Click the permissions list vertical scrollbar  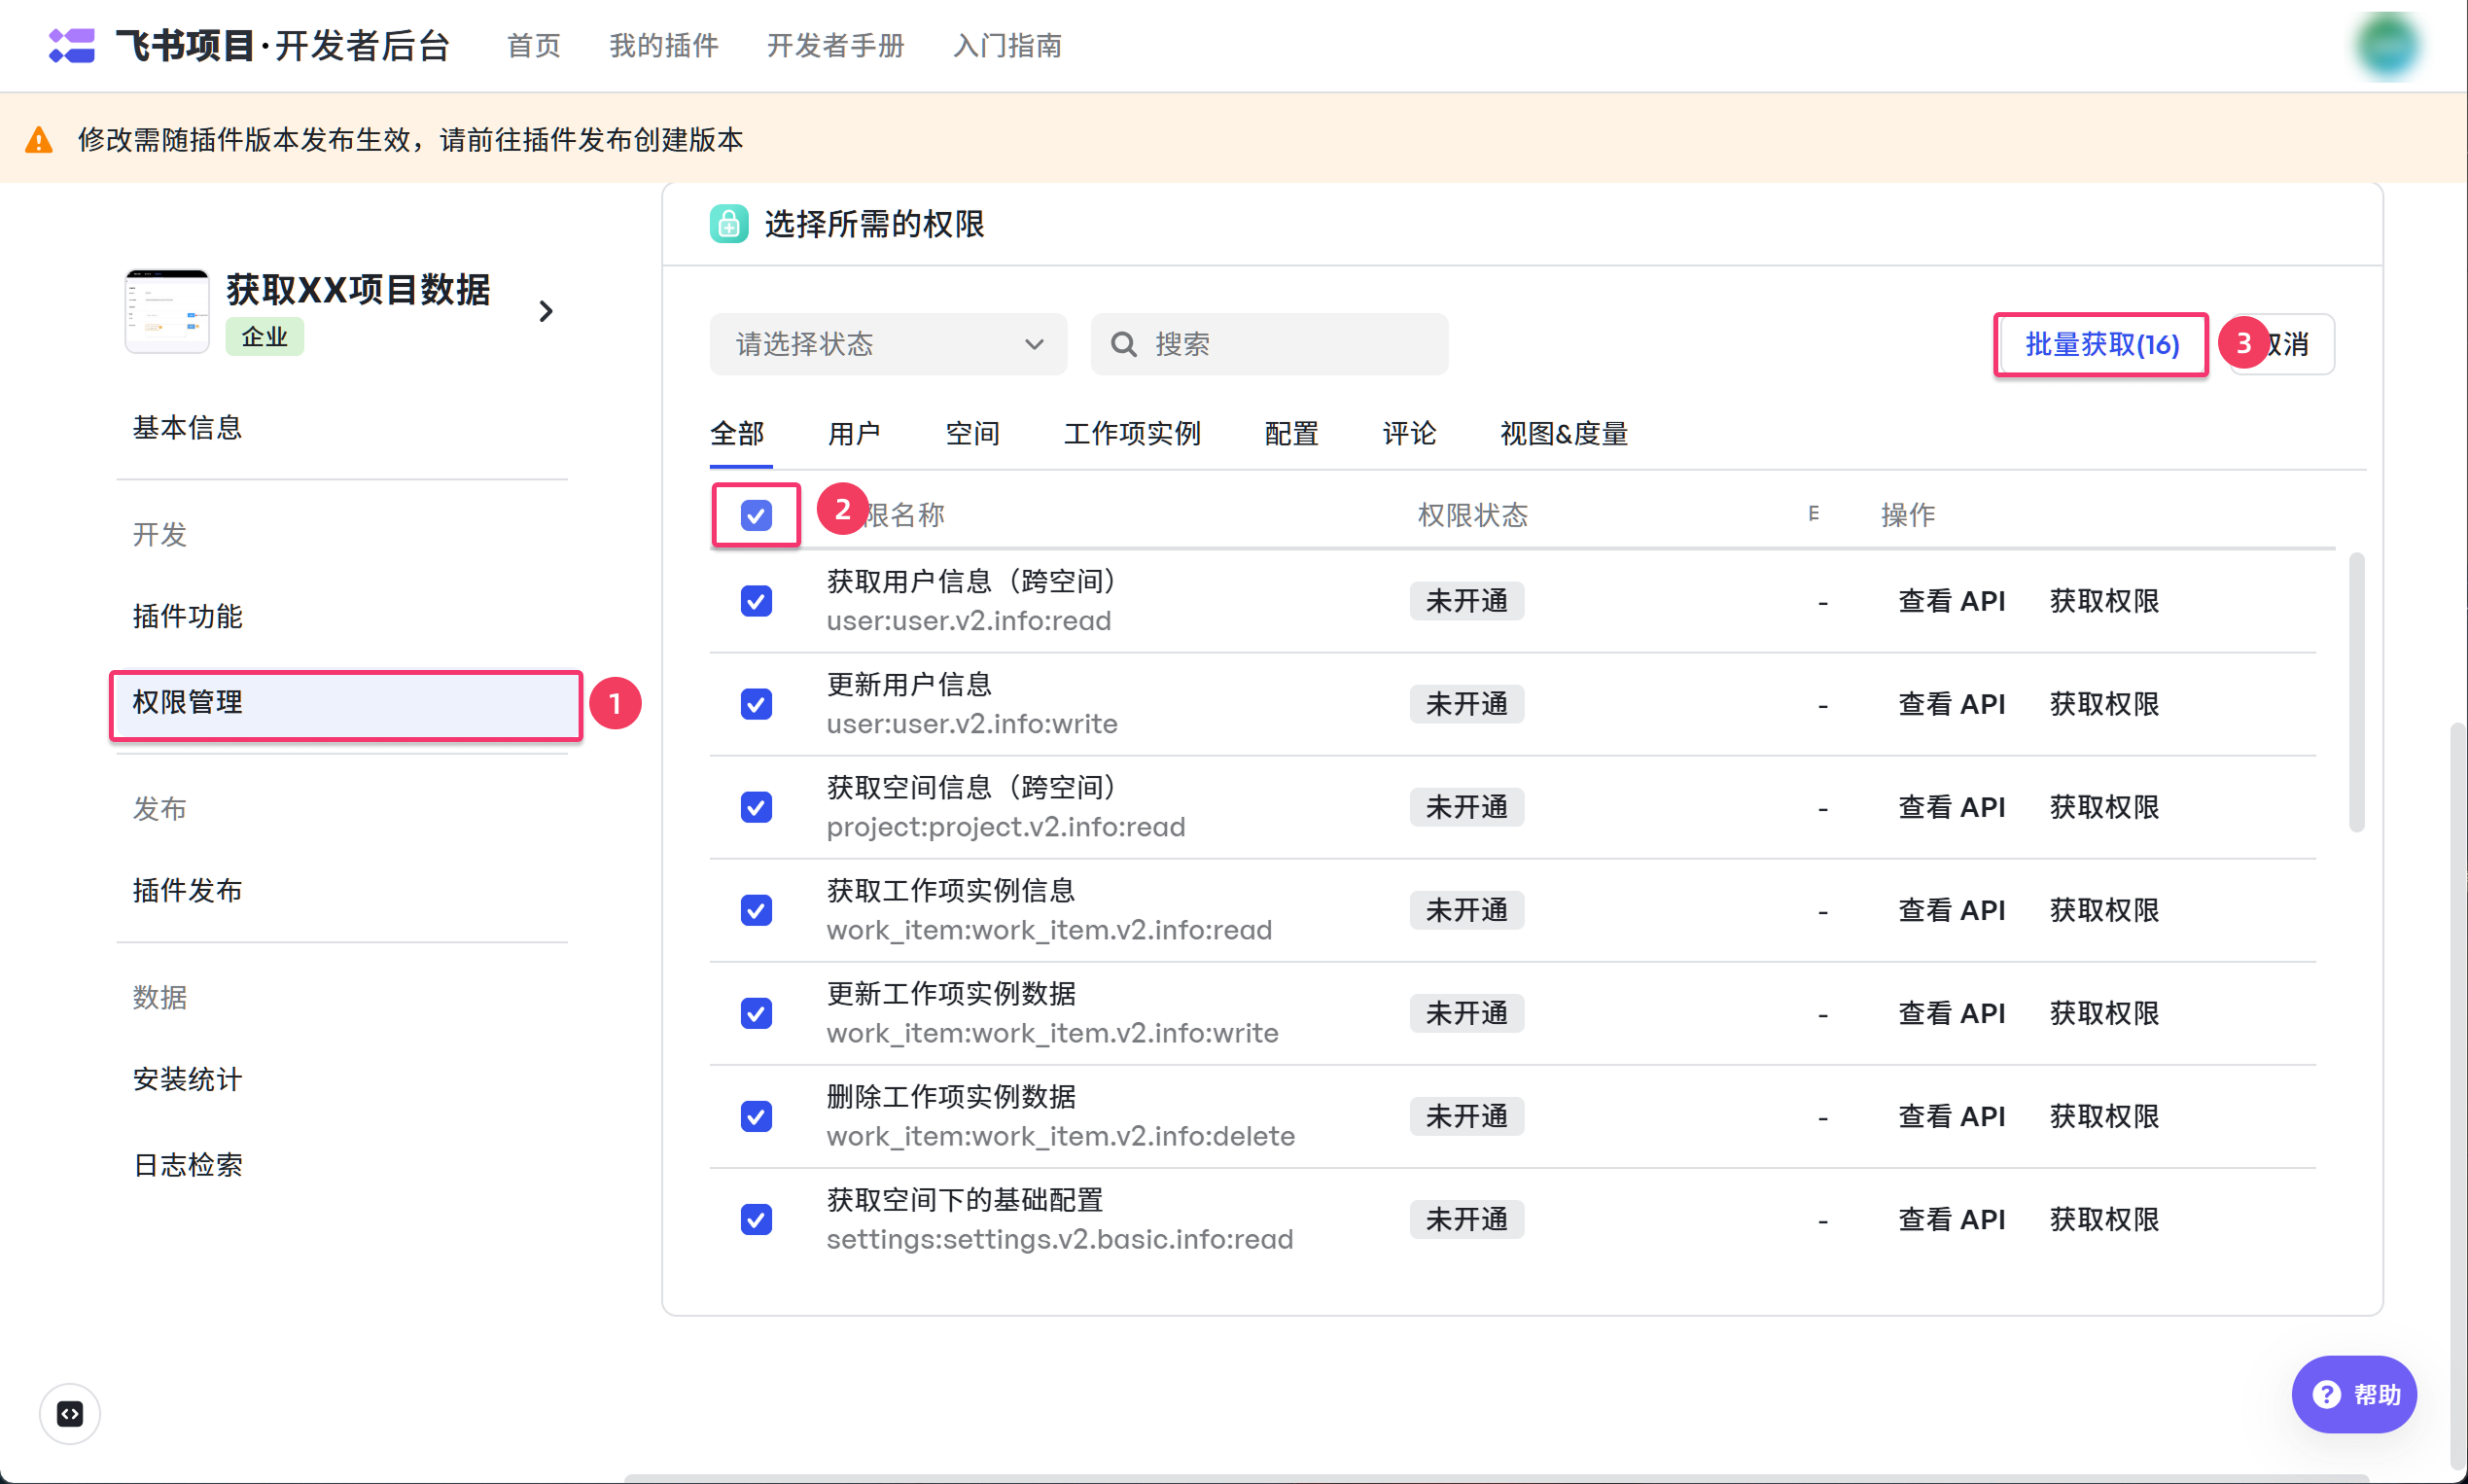[2356, 692]
